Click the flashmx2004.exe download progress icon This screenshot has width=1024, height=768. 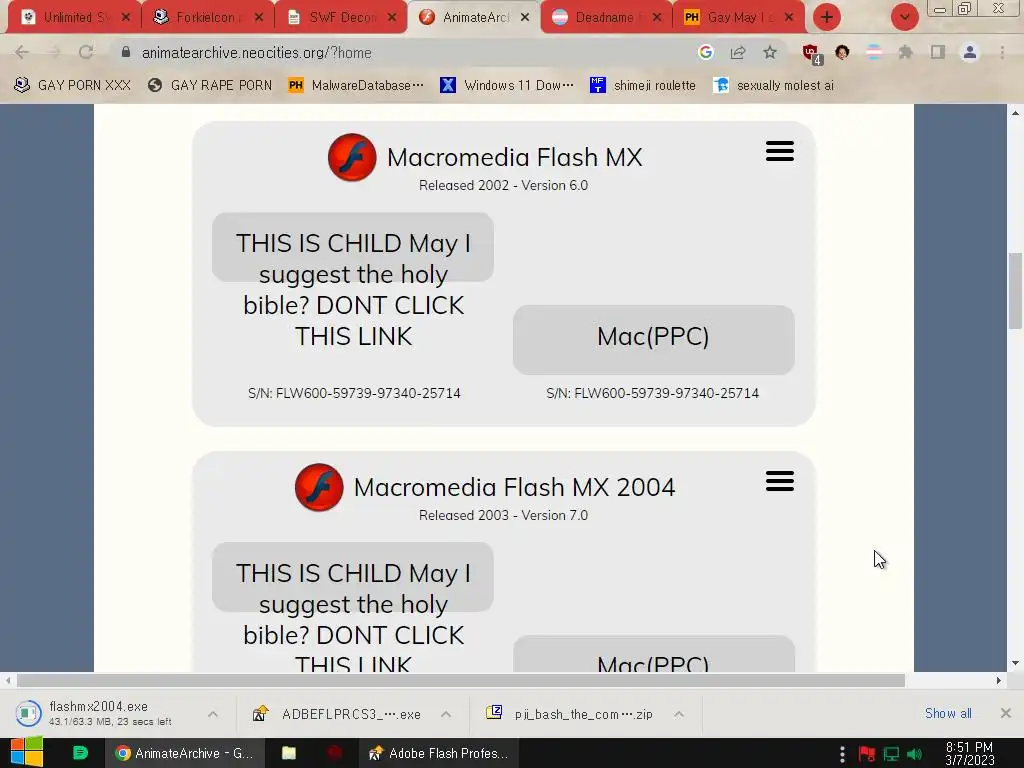click(x=28, y=713)
